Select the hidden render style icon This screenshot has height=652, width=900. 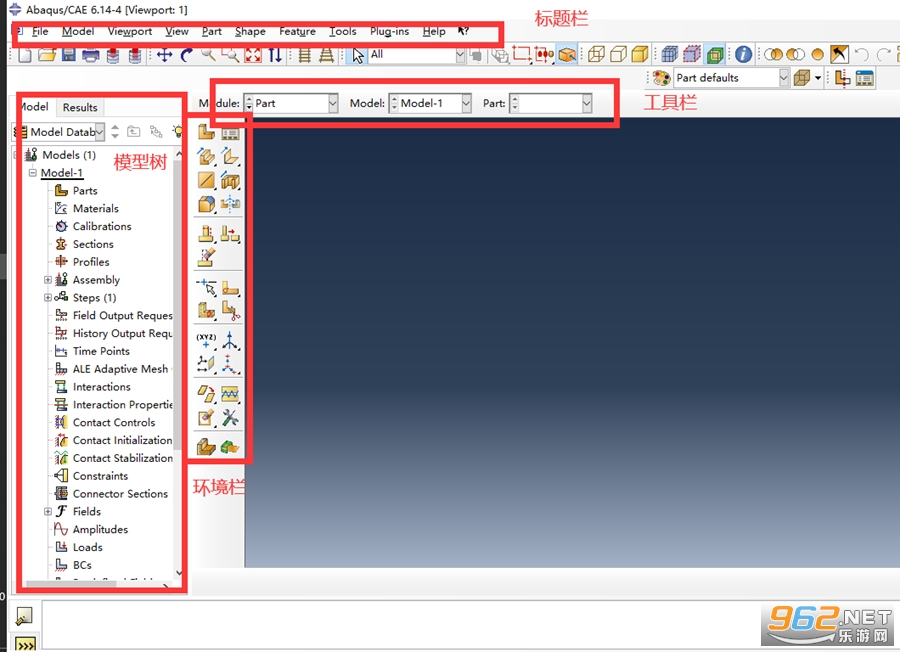[618, 55]
